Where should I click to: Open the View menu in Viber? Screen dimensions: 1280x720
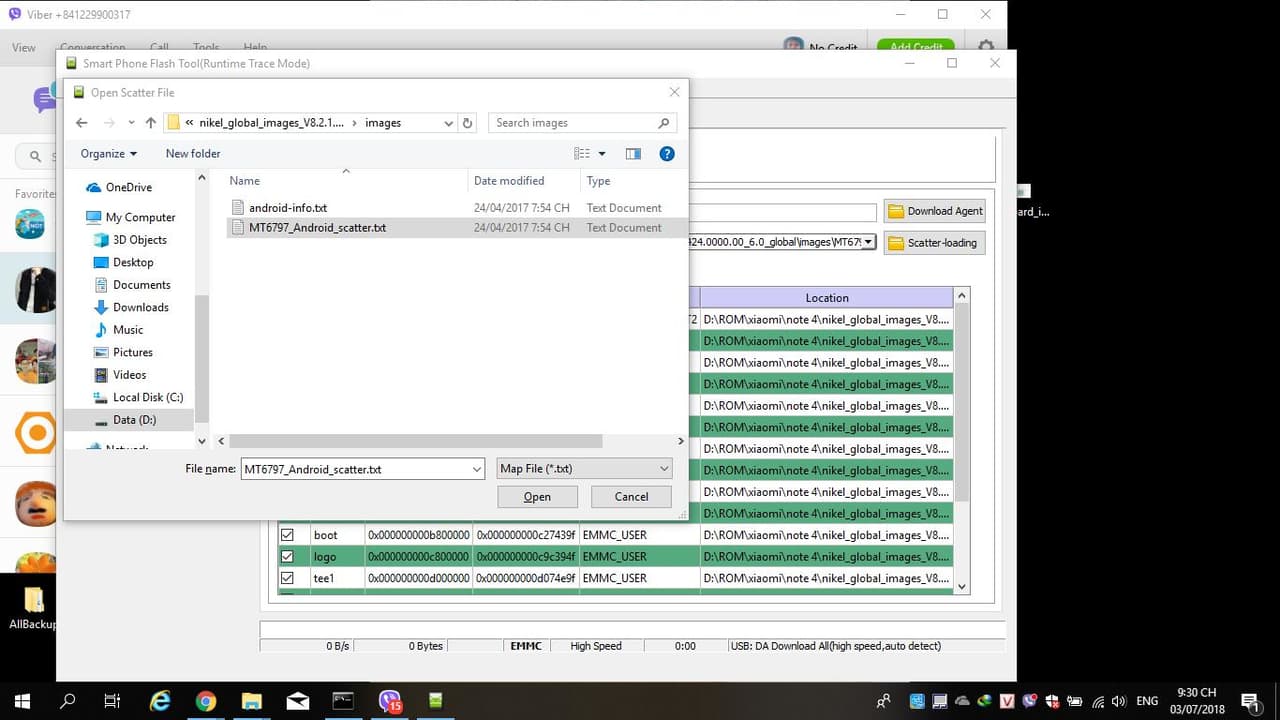click(24, 48)
